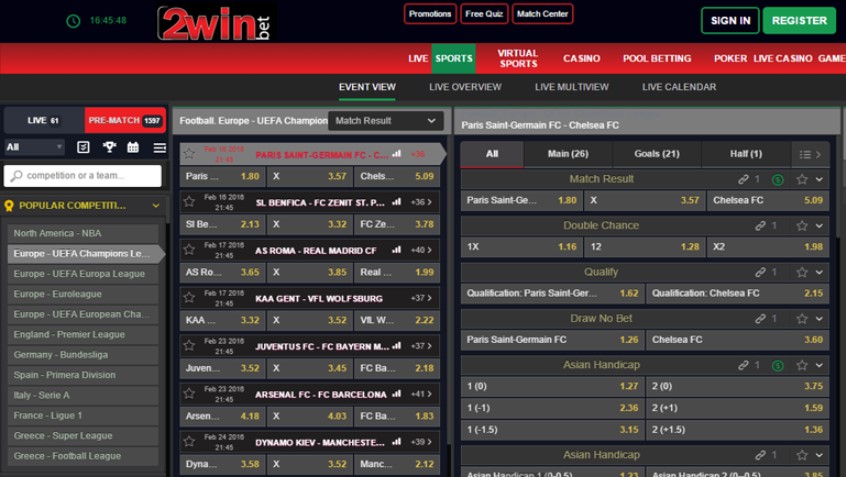This screenshot has width=846, height=477.
Task: Favorite the AS Roma match star
Action: (189, 249)
